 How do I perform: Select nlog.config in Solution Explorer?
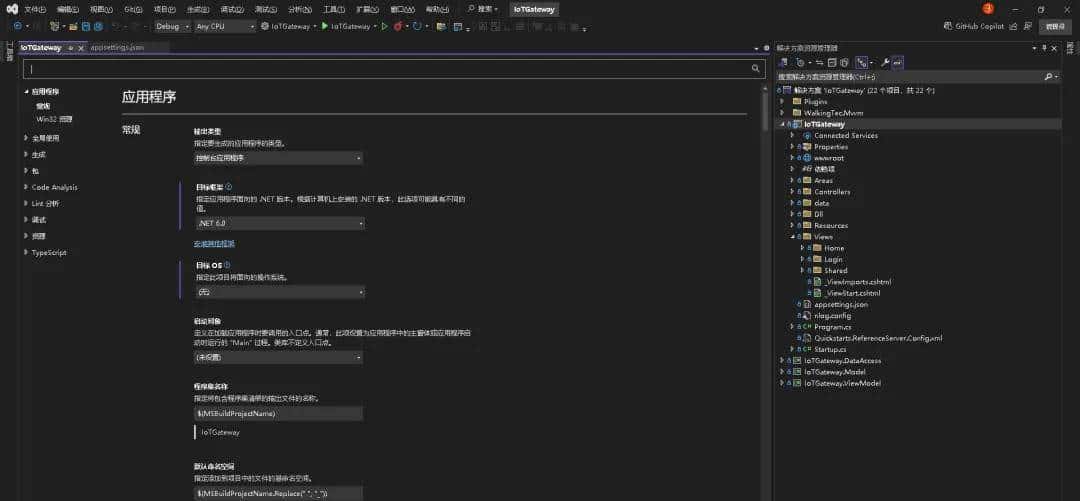(x=832, y=316)
